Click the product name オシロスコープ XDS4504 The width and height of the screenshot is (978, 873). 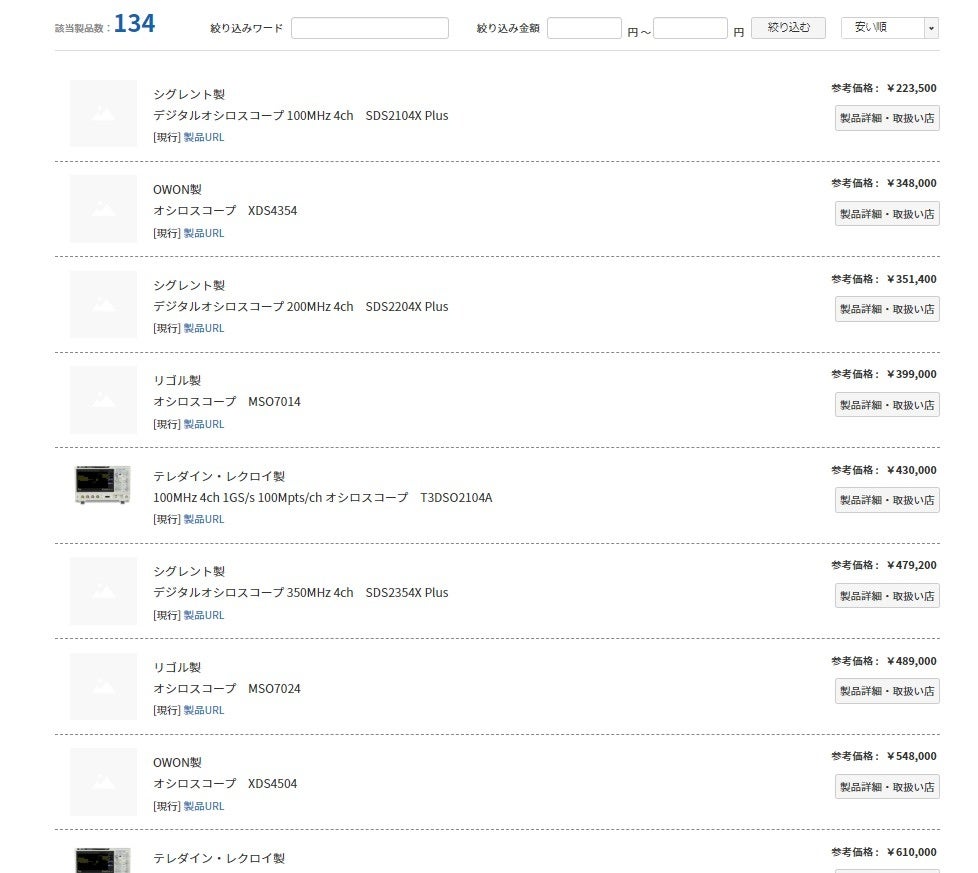click(225, 783)
